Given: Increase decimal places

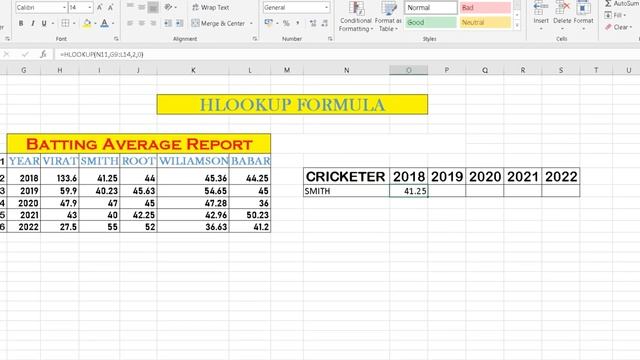Looking at the screenshot, I should [x=313, y=23].
